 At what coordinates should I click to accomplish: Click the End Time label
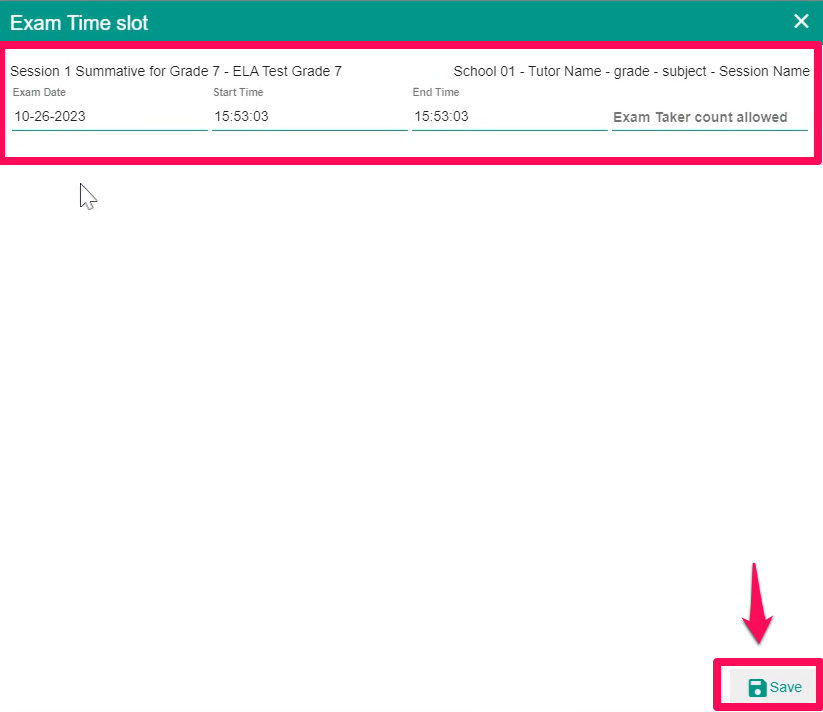(436, 92)
